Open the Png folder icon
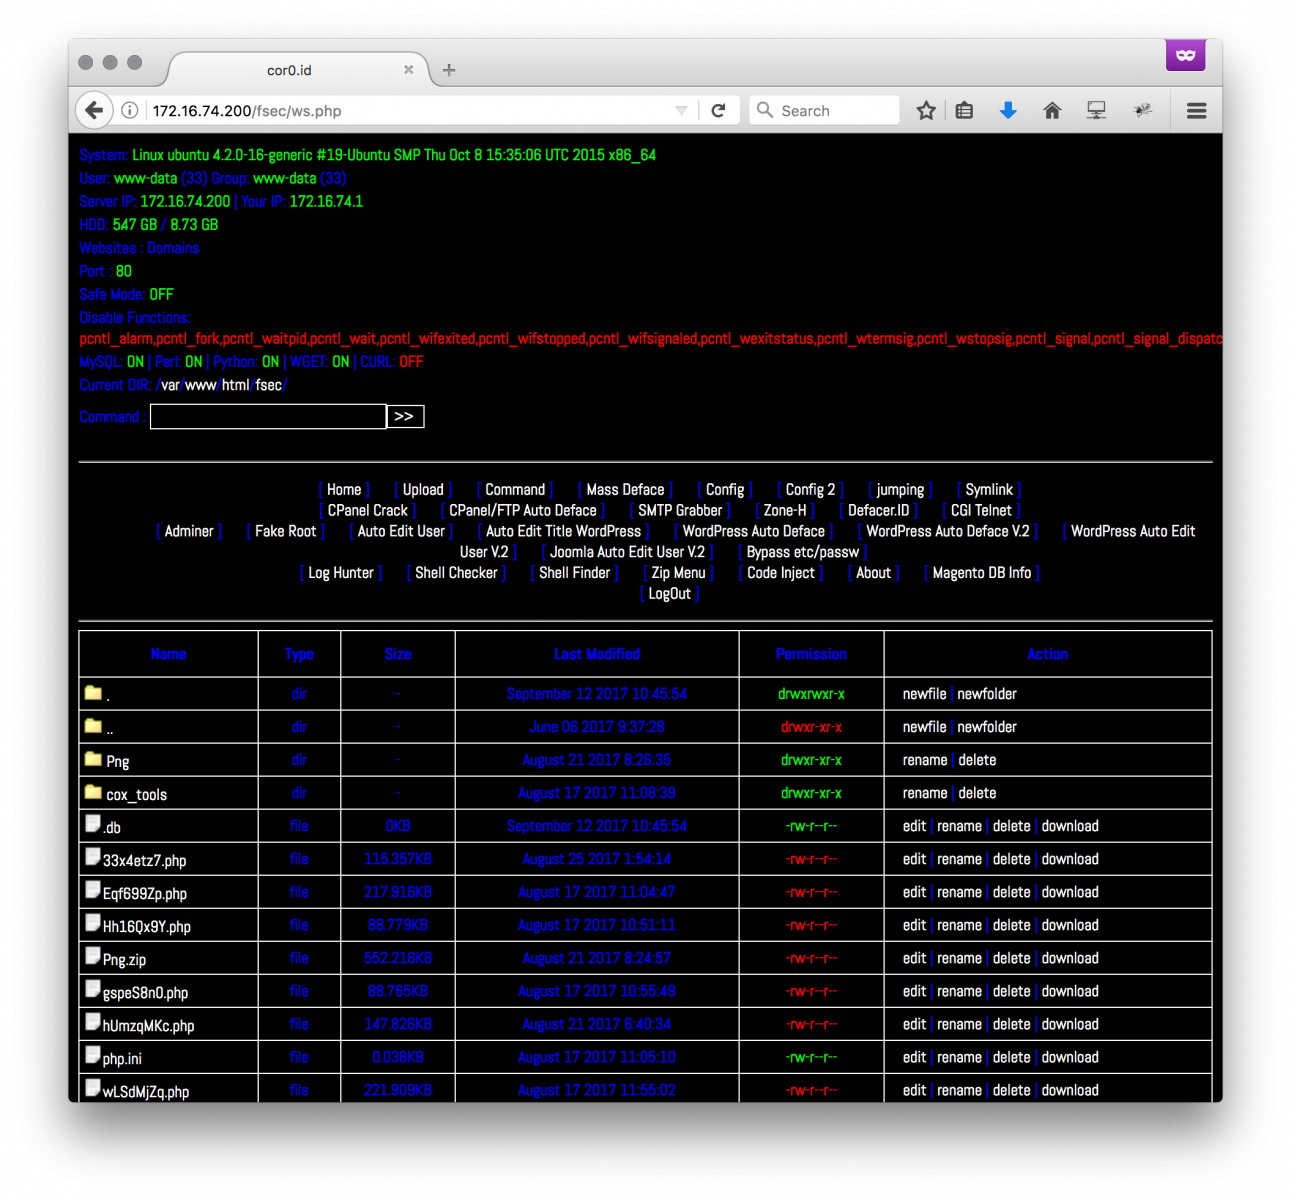 tap(92, 759)
